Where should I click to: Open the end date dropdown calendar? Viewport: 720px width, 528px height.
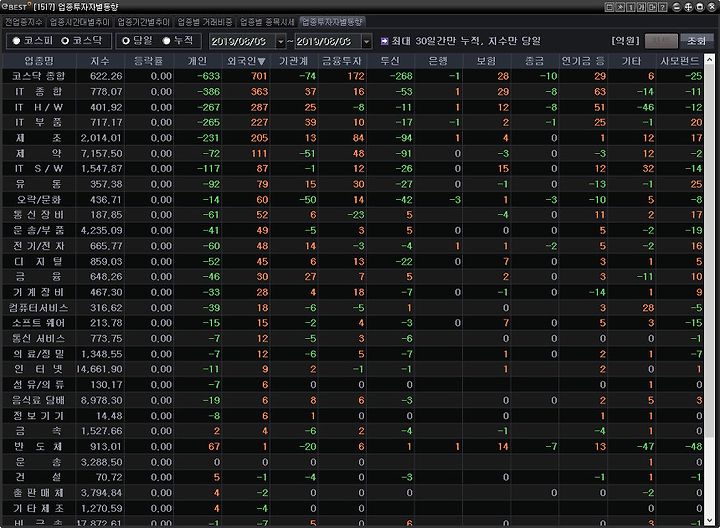click(366, 42)
